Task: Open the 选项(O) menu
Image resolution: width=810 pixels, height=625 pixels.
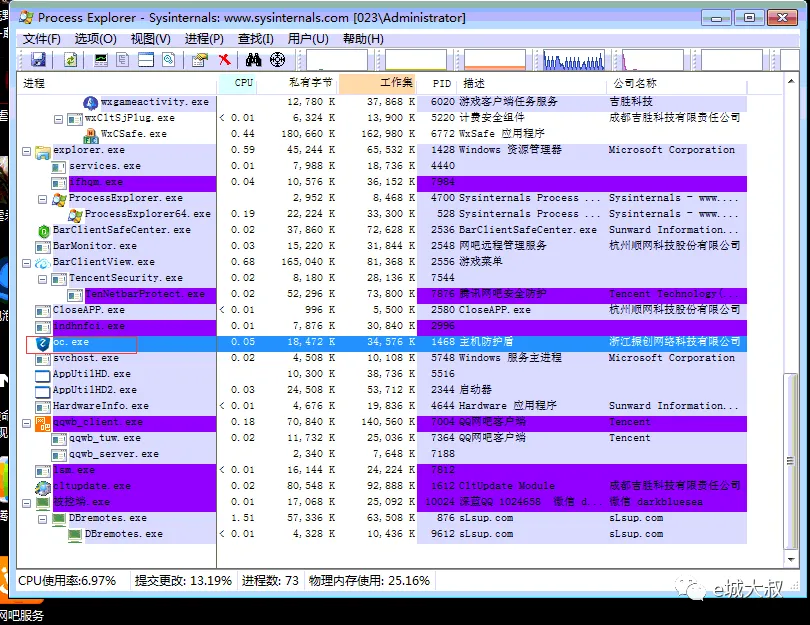Action: click(x=96, y=39)
